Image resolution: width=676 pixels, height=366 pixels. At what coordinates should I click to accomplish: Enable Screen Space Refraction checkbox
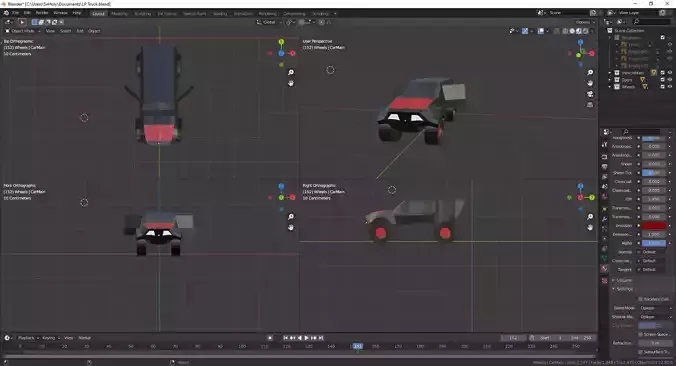pyautogui.click(x=641, y=334)
